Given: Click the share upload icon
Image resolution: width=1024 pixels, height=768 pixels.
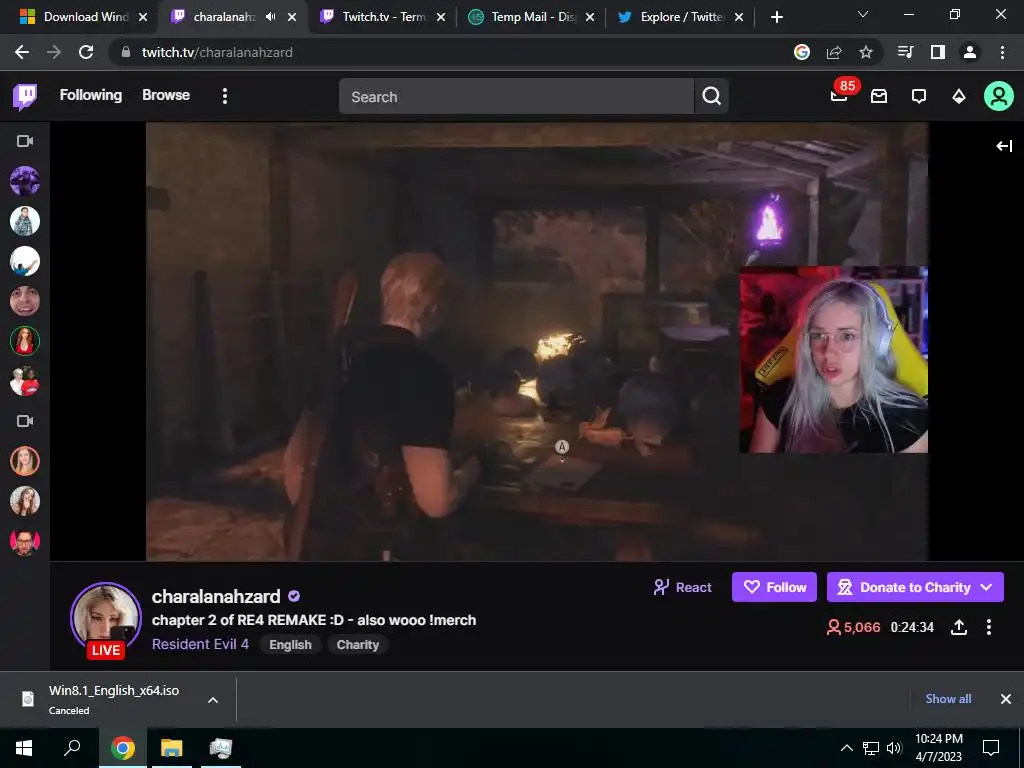Looking at the screenshot, I should point(959,627).
